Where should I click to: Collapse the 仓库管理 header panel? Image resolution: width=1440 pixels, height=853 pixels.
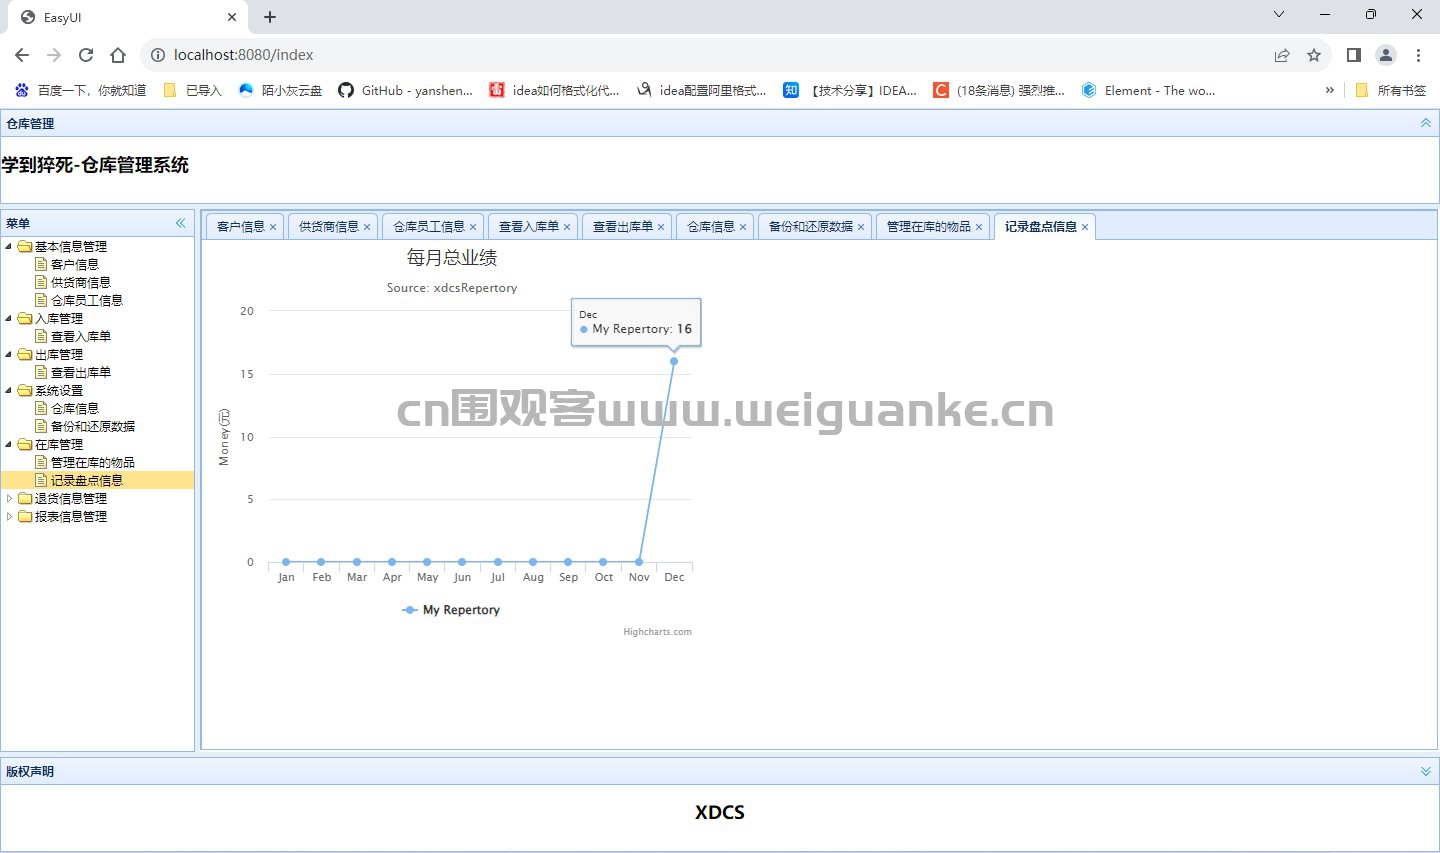(x=1426, y=123)
